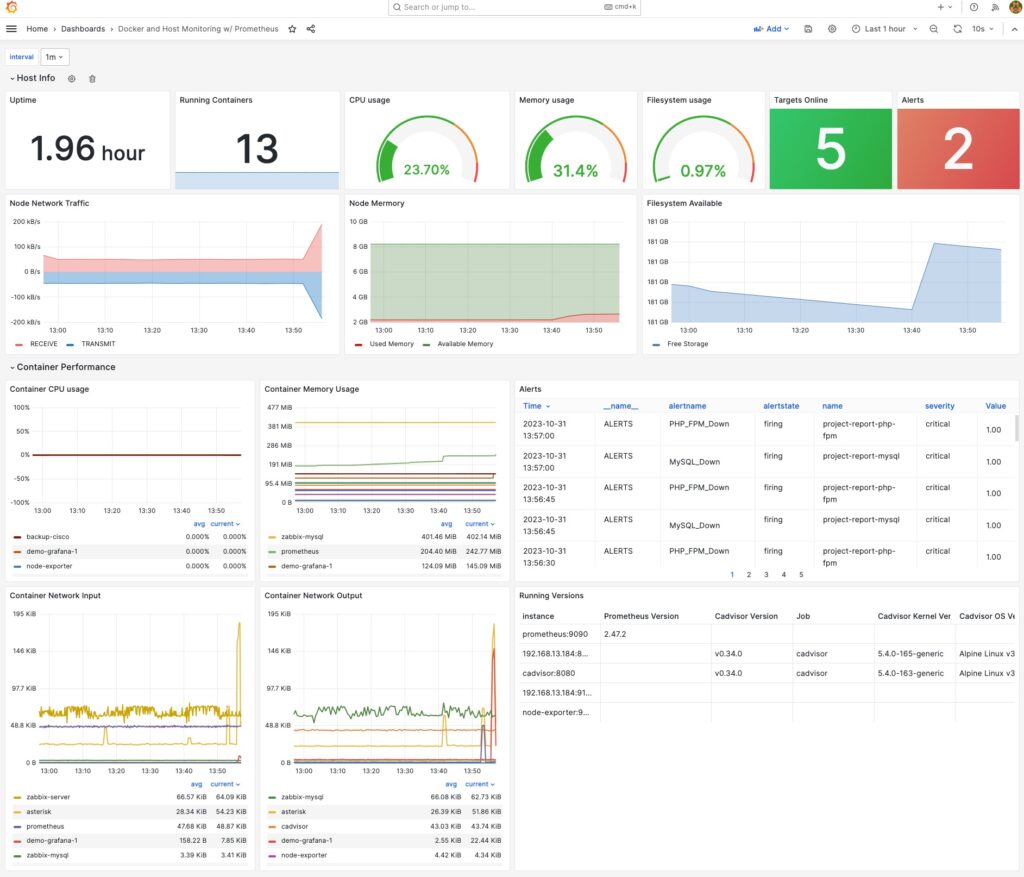Screen dimensions: 1024x877
Task: Delete the Host Info row
Action: point(92,78)
